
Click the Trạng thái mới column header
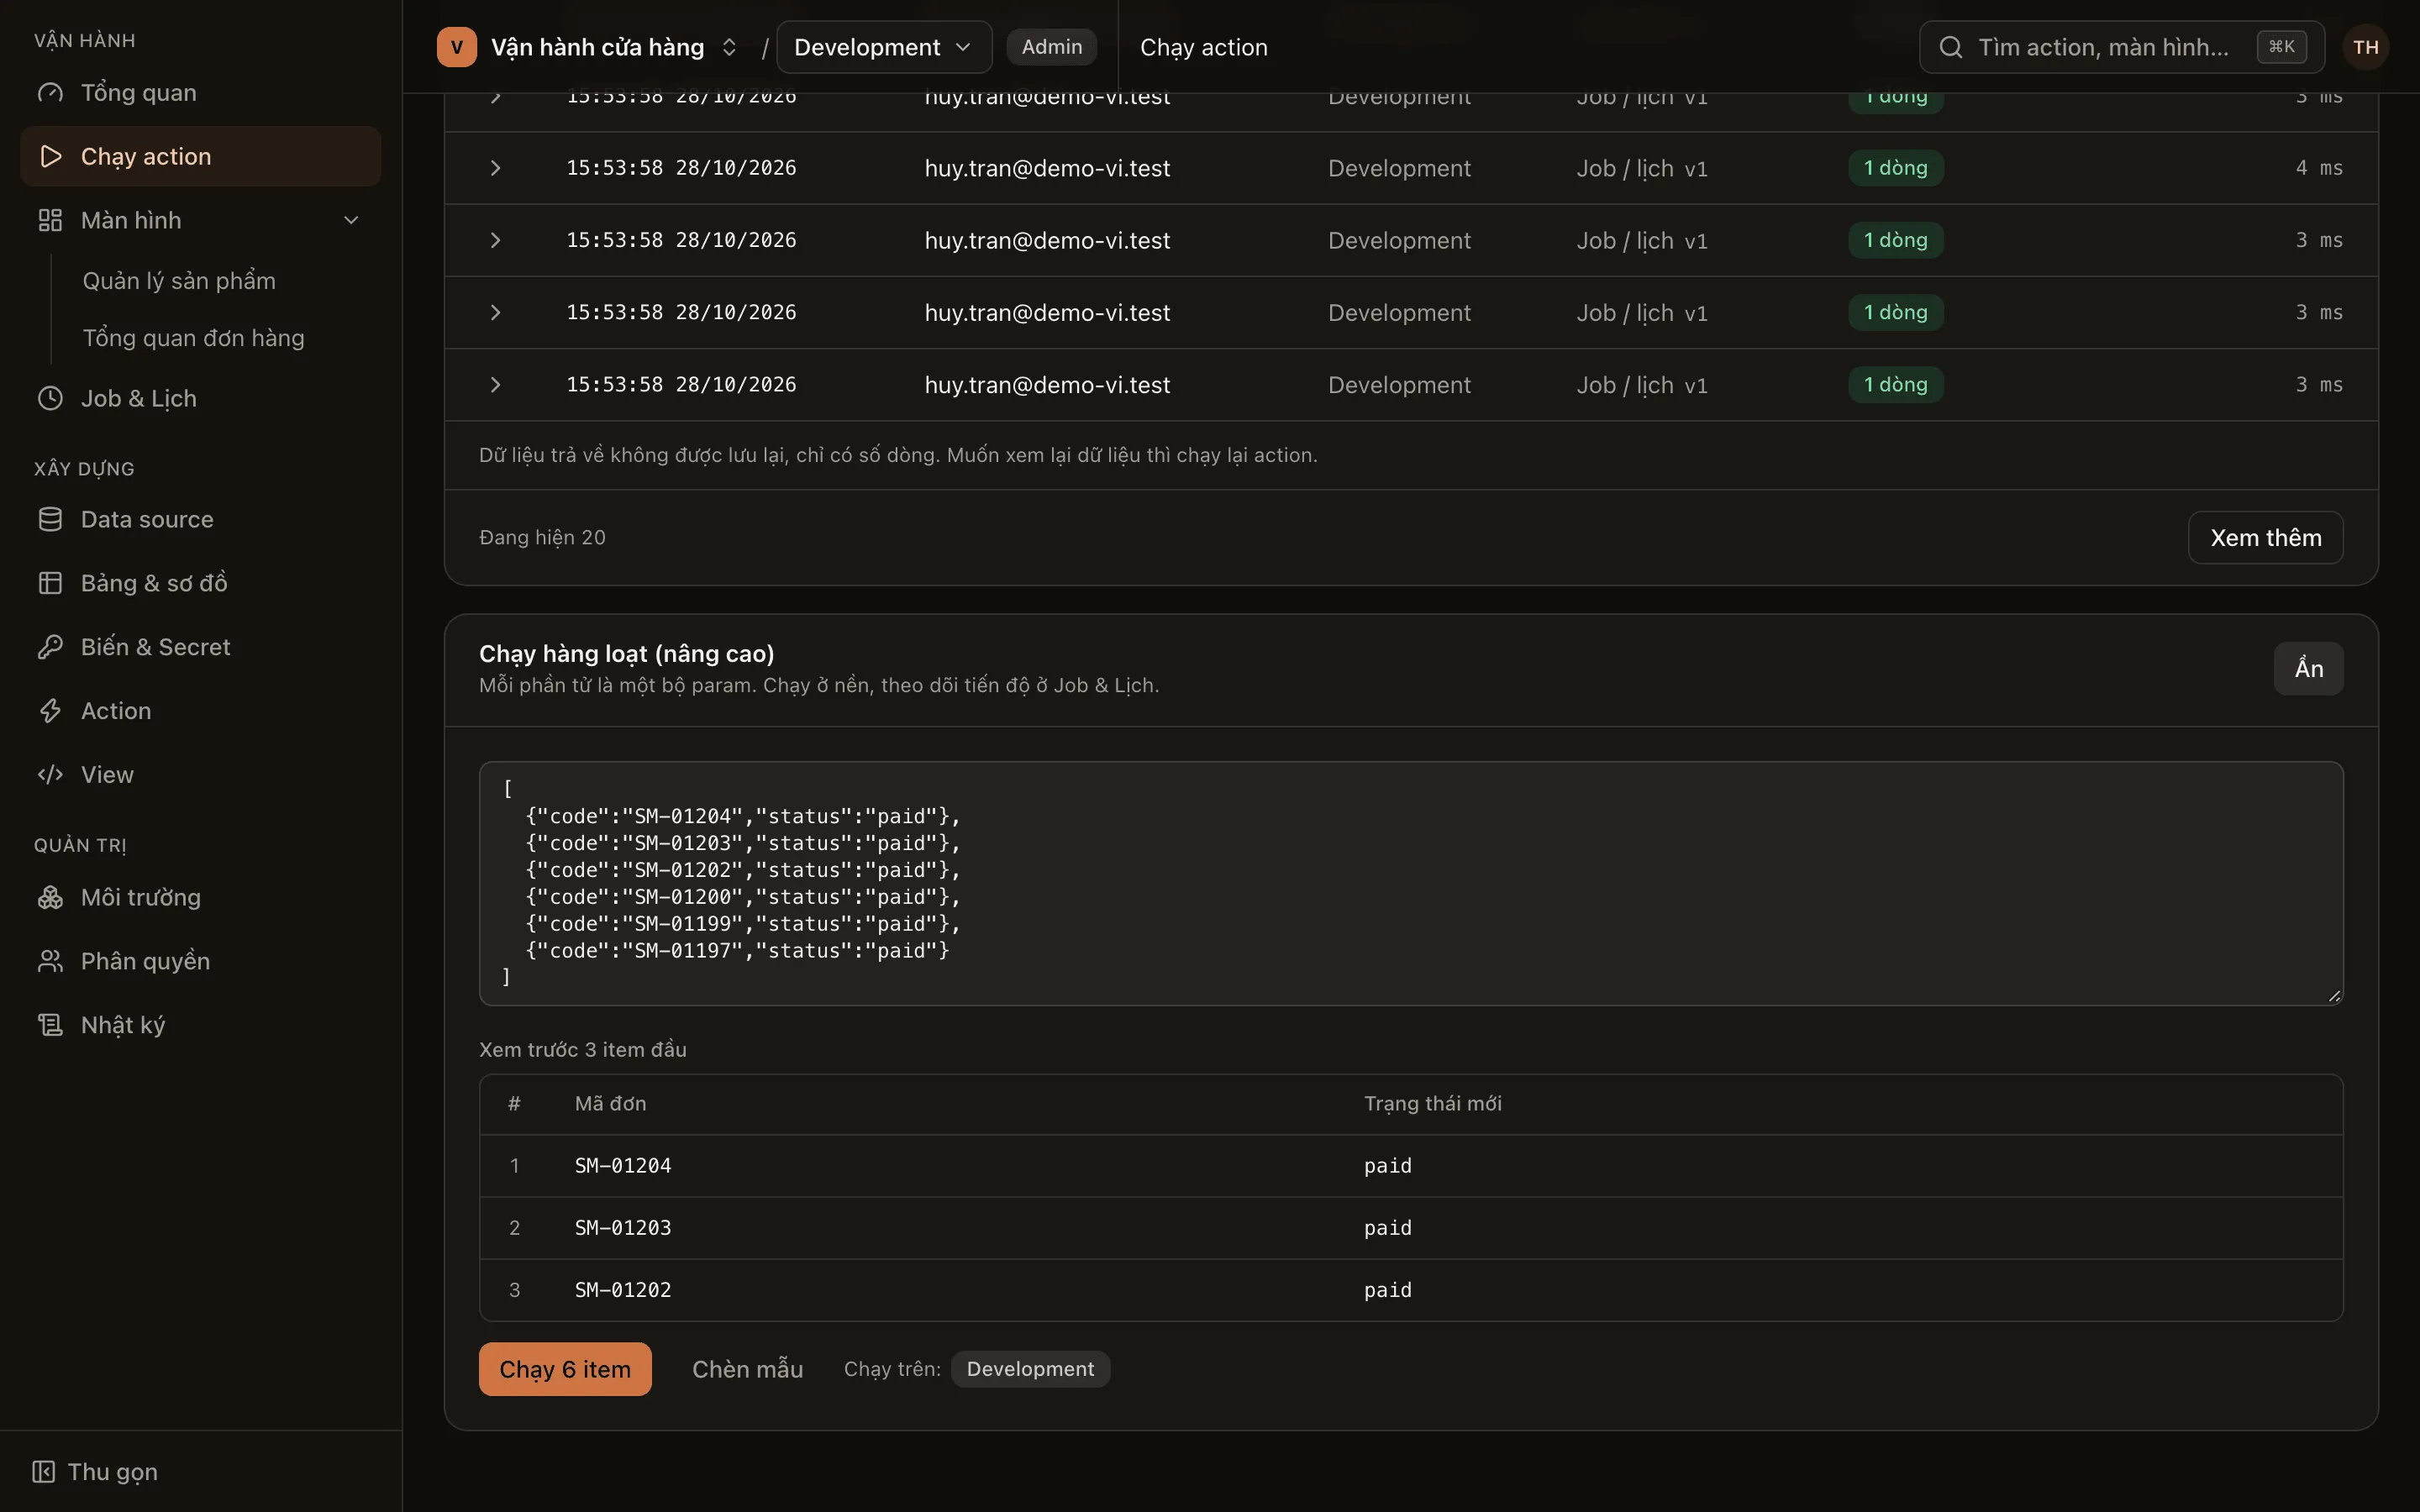coord(1432,1104)
